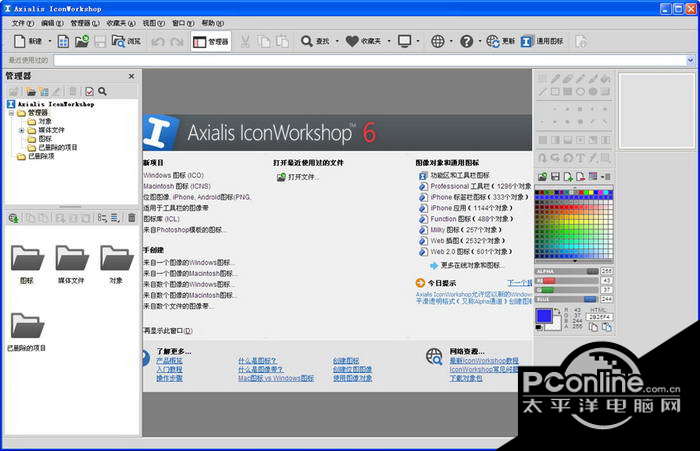Open the dropdown arrow beside the globe icon
Image resolution: width=700 pixels, height=451 pixels.
pos(451,42)
